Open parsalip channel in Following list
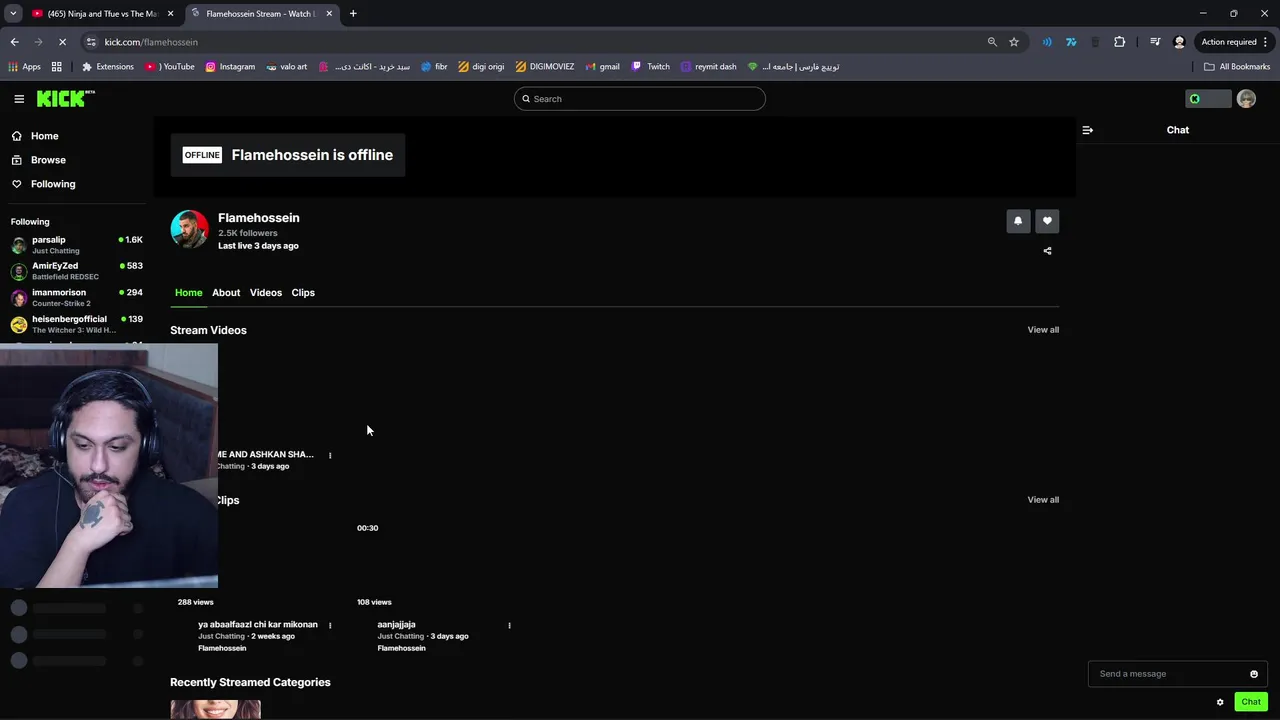This screenshot has width=1280, height=720. (x=77, y=245)
